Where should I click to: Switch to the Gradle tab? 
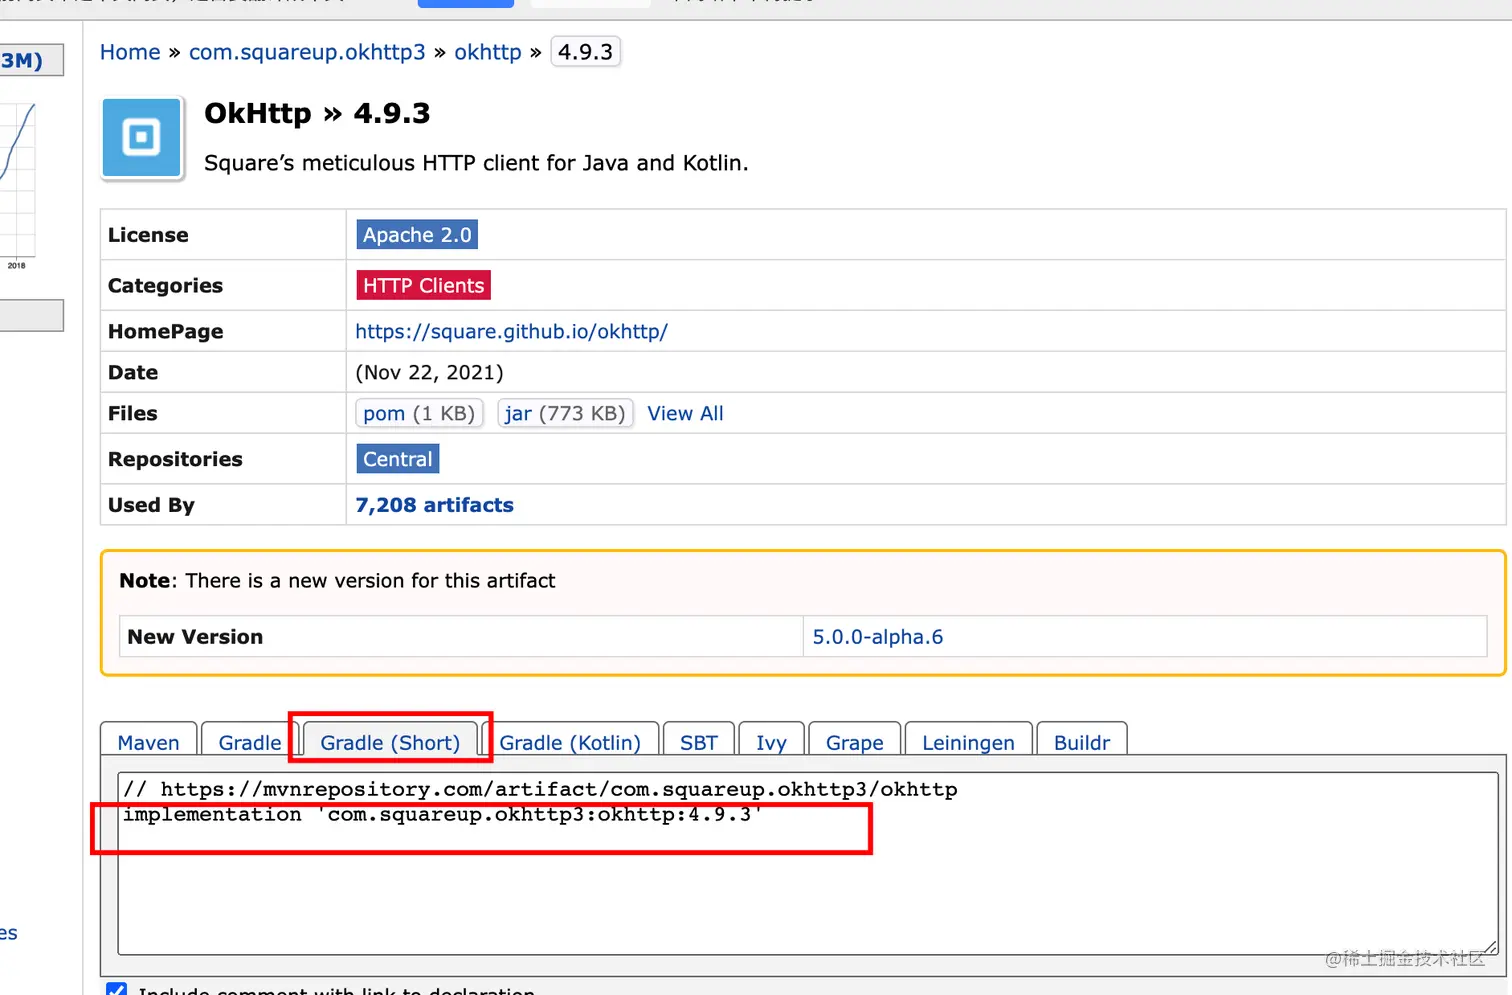(x=250, y=741)
